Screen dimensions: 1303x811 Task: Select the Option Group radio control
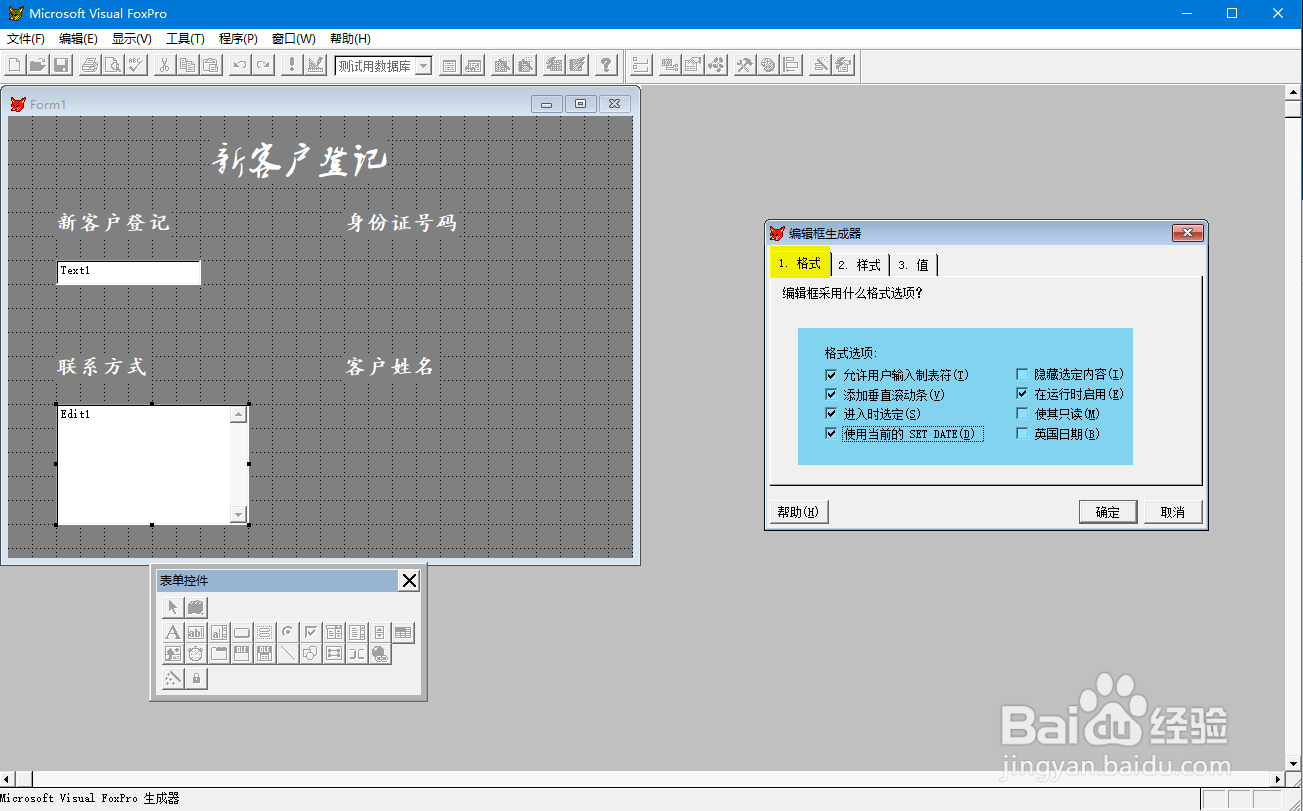click(288, 632)
